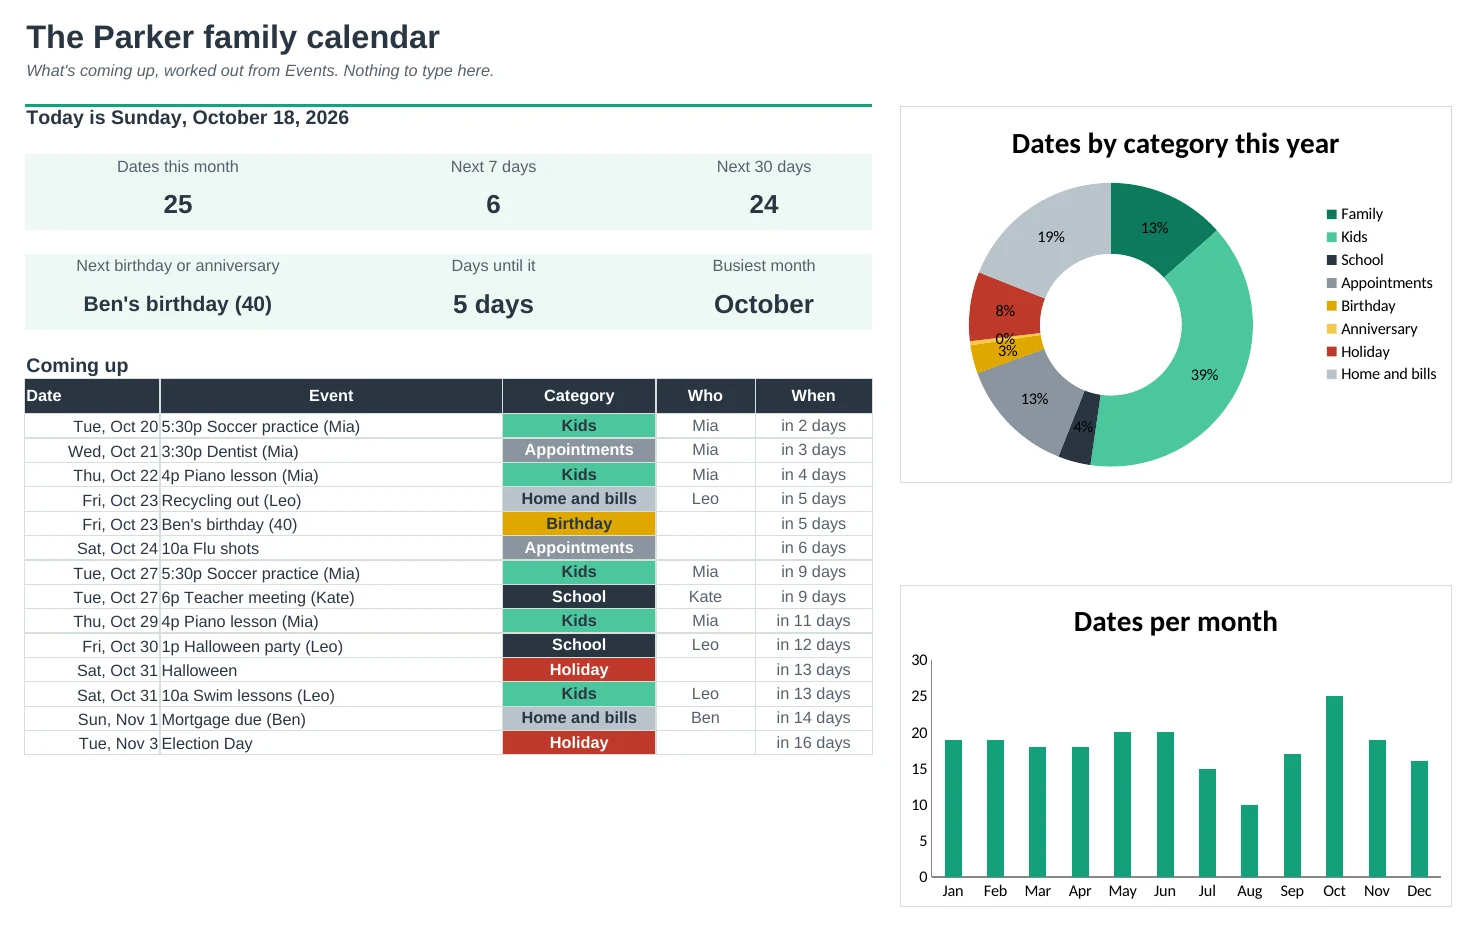Click the Kids legend color swatch
Image resolution: width=1476 pixels, height=931 pixels.
tap(1332, 237)
